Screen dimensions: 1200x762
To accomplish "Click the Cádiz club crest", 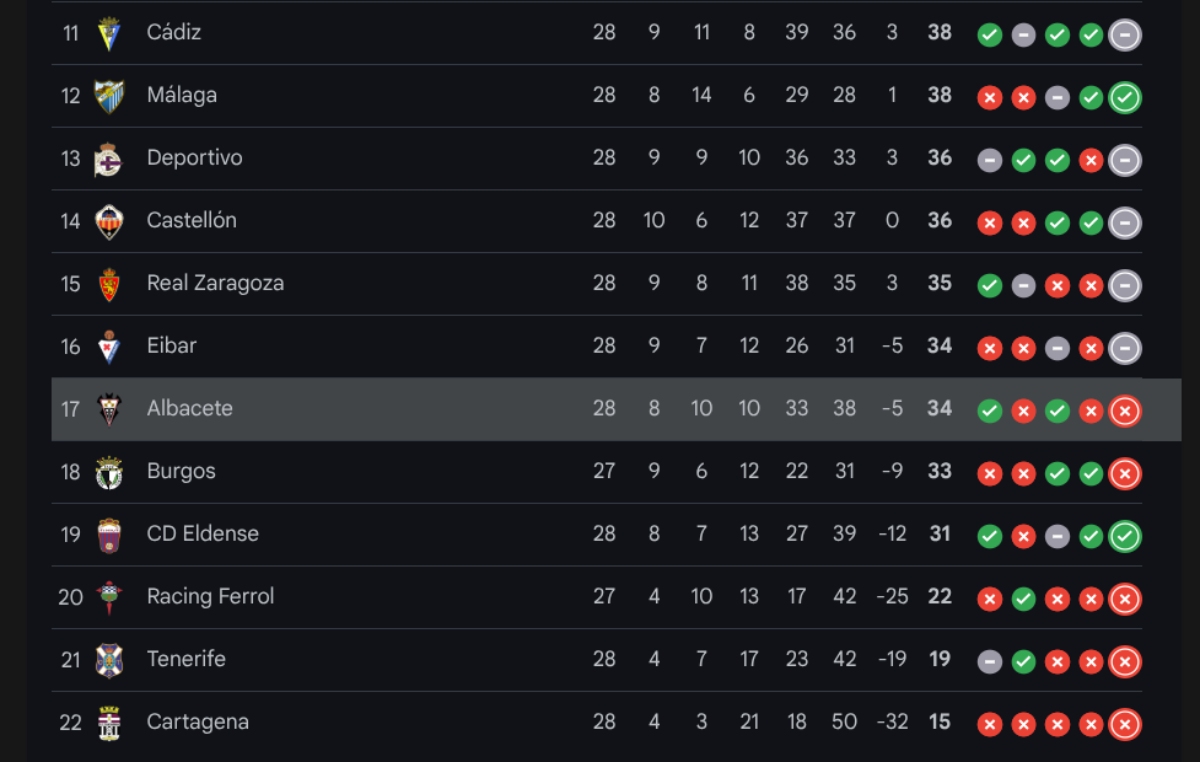I will [x=109, y=33].
